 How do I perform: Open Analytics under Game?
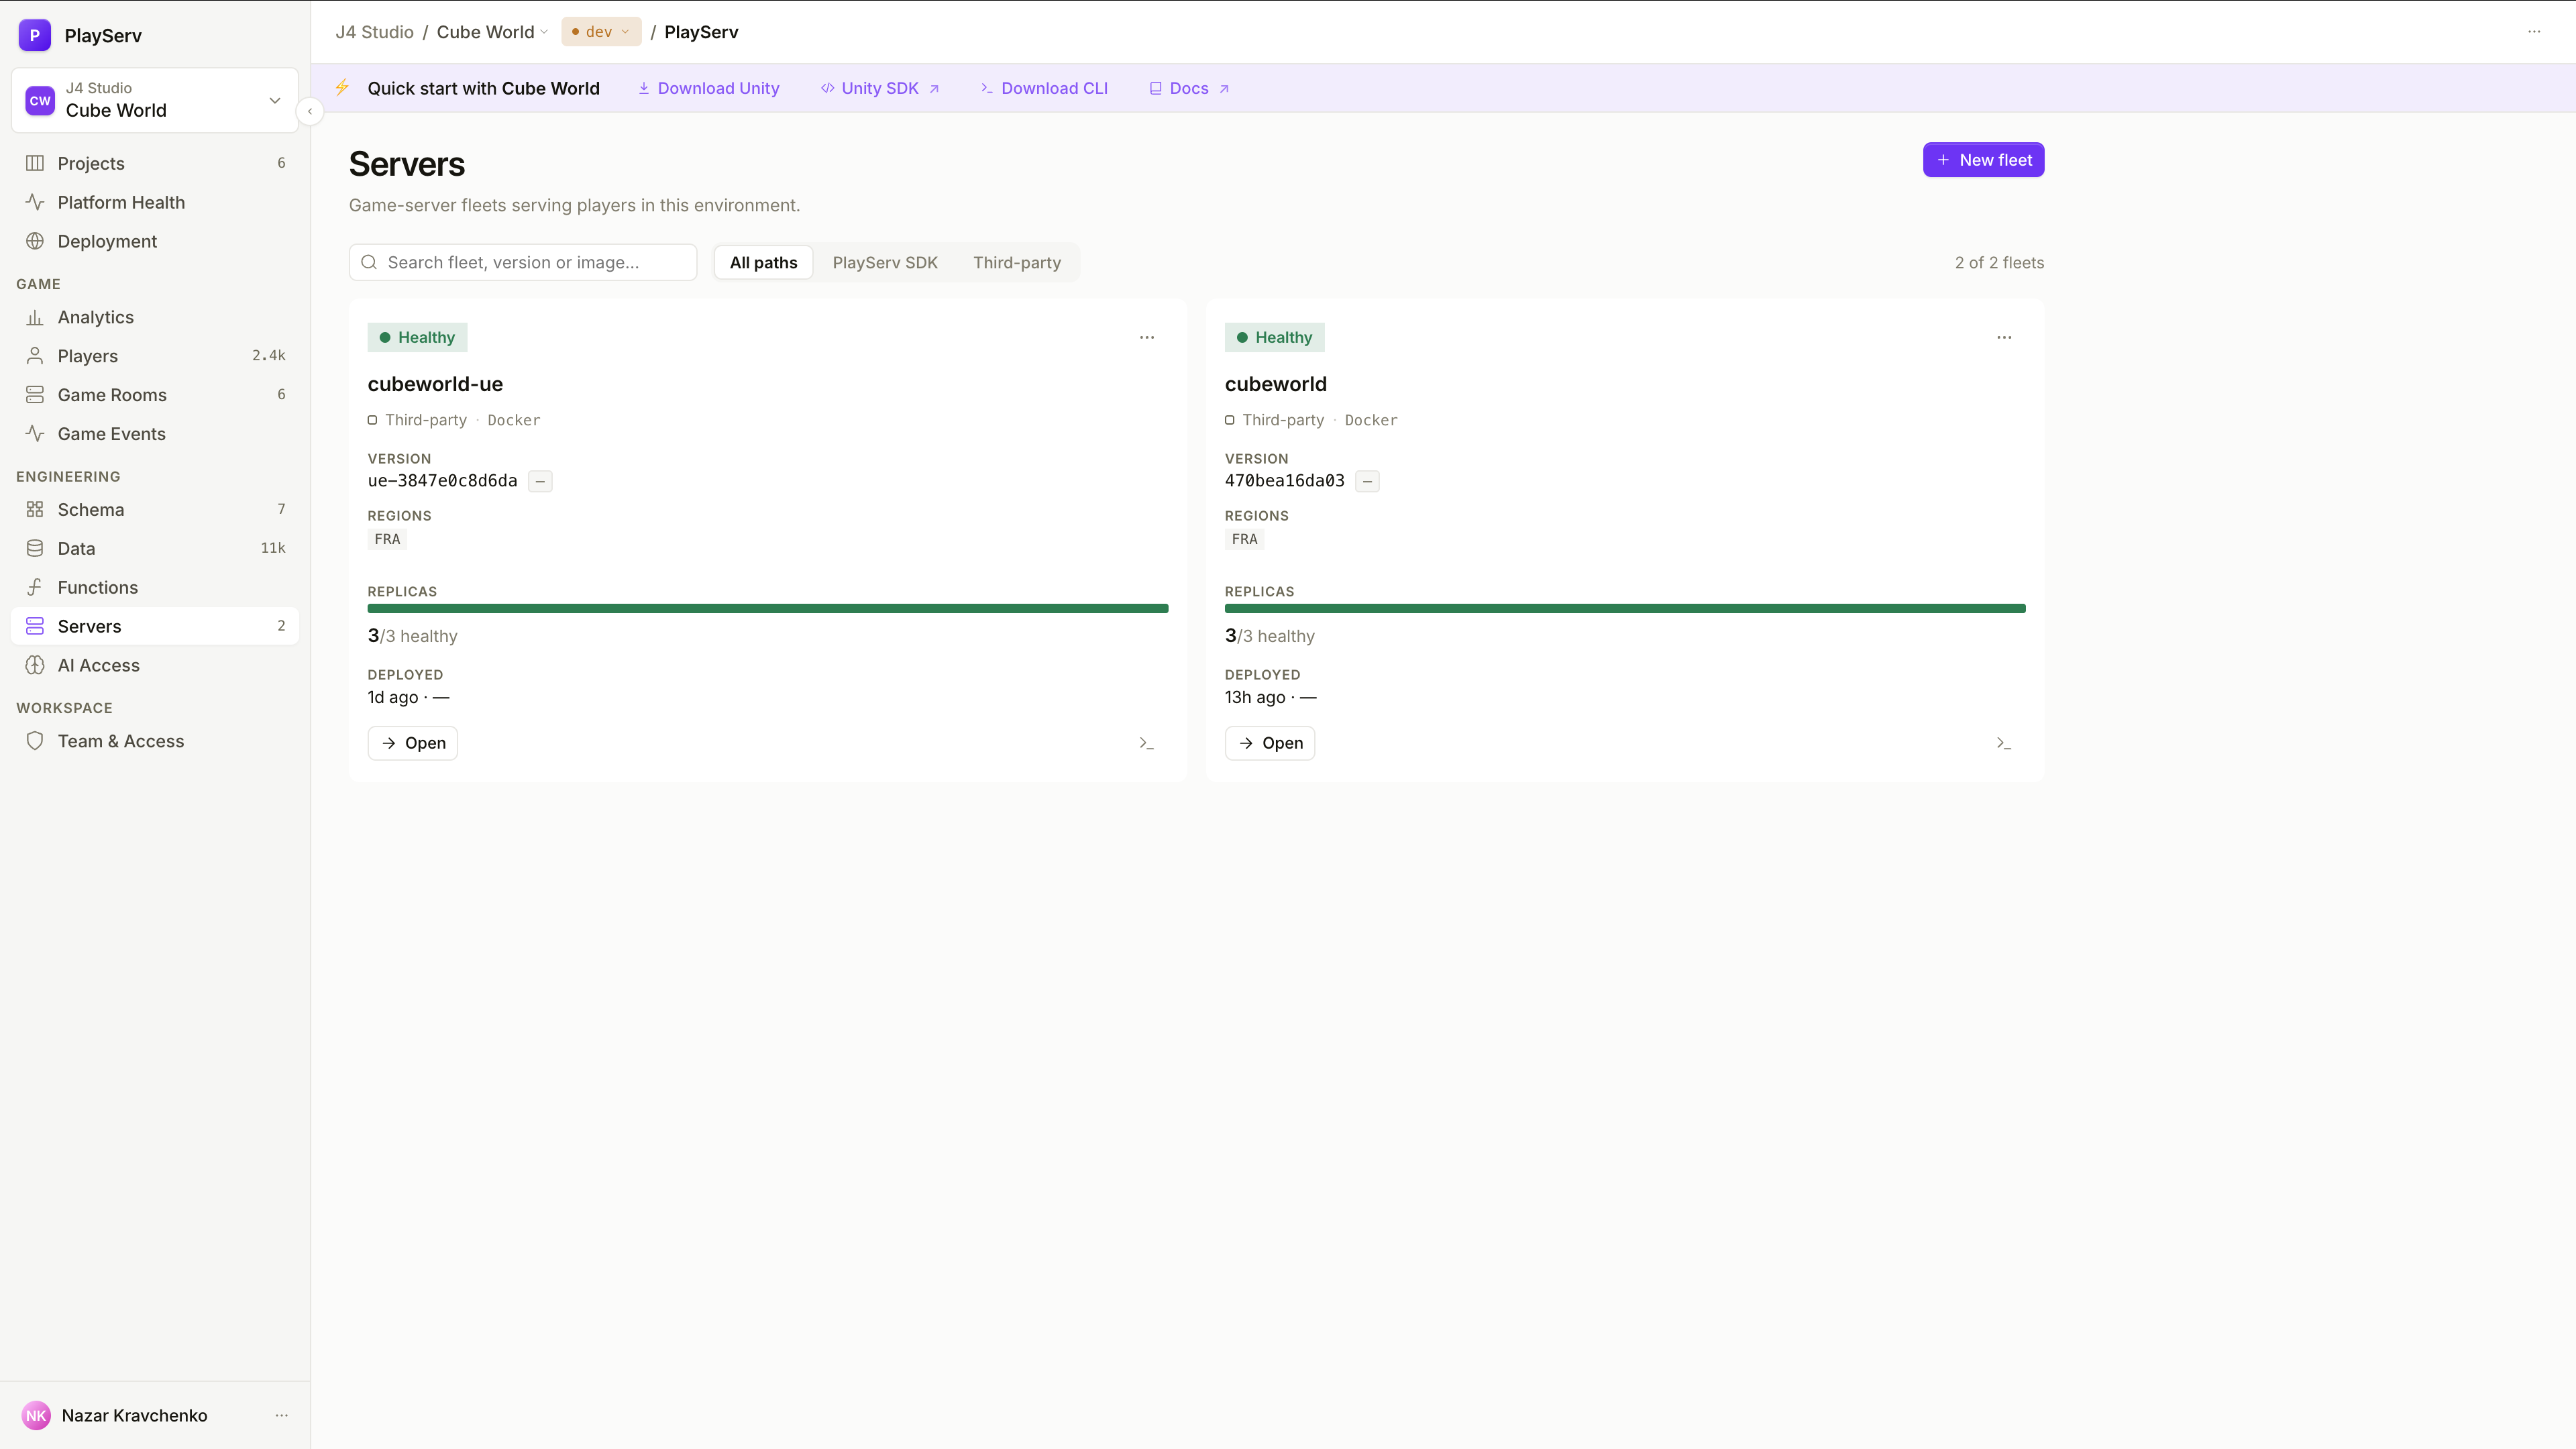tap(155, 317)
